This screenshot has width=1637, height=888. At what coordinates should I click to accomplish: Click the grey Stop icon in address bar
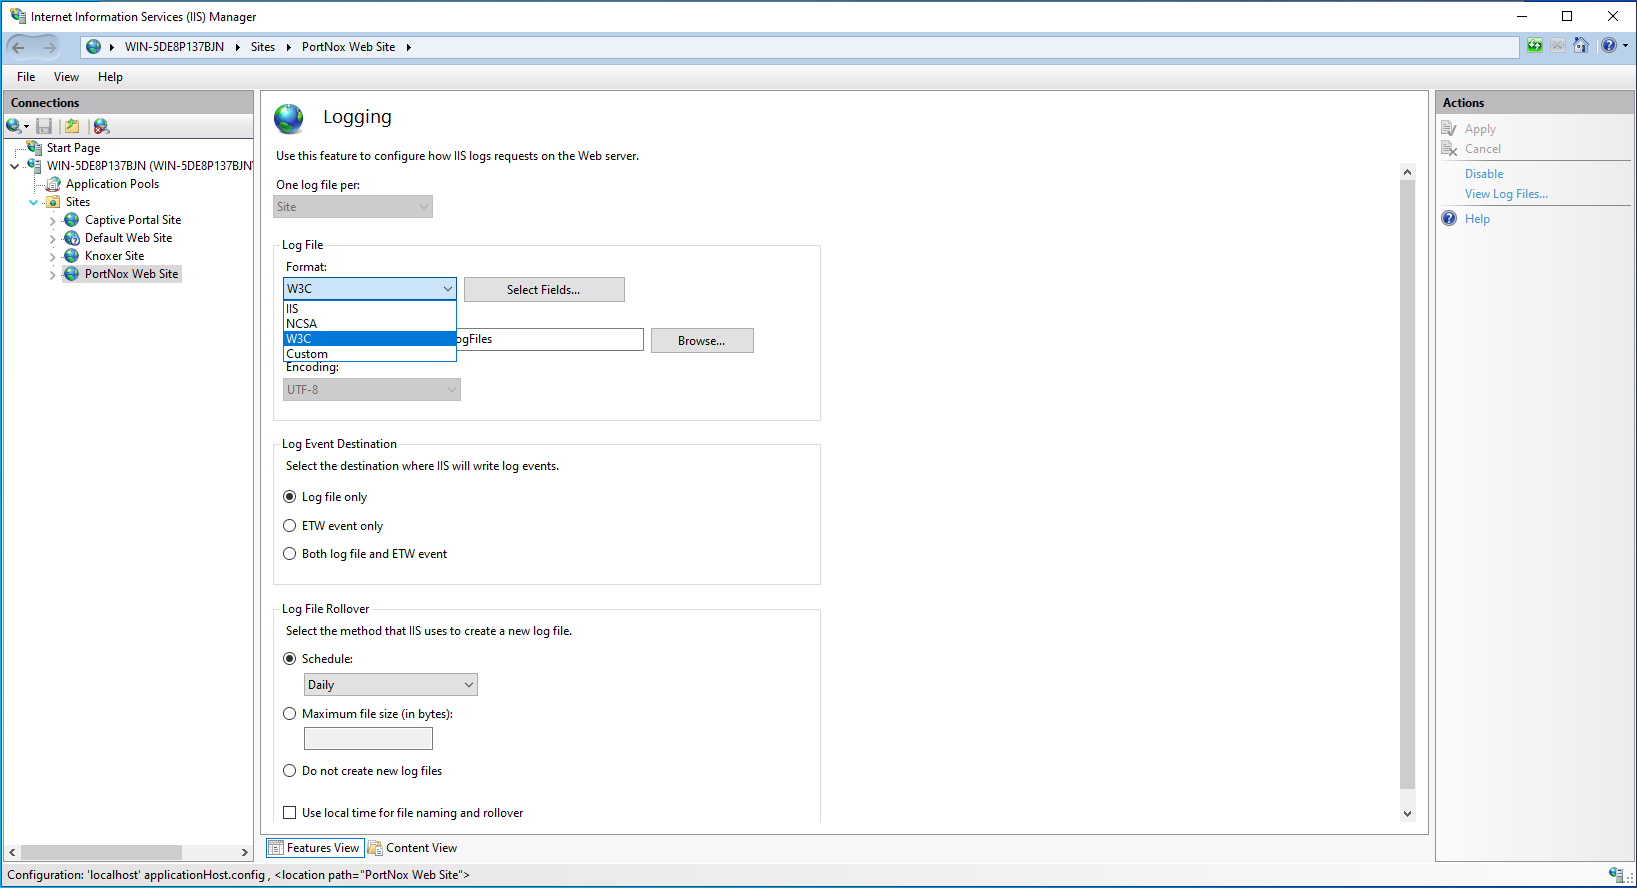point(1558,45)
